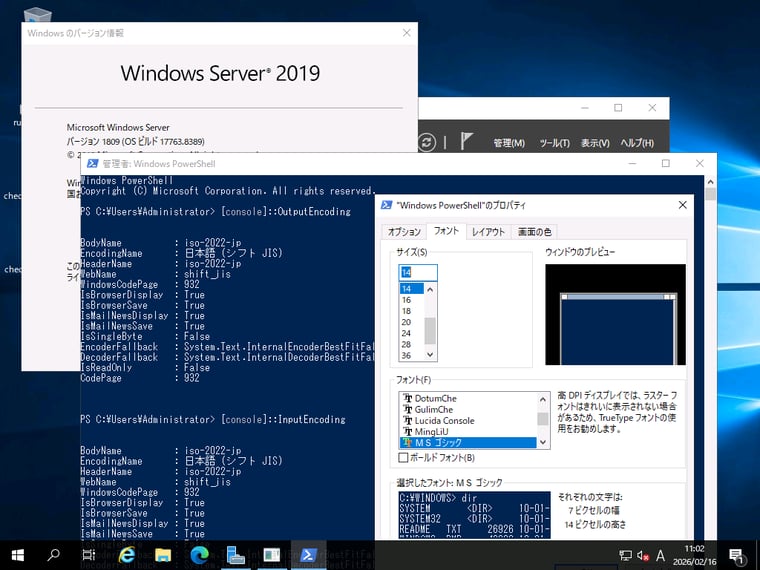Choose ＭＳ ゴシック font
The height and width of the screenshot is (570, 760).
(468, 443)
